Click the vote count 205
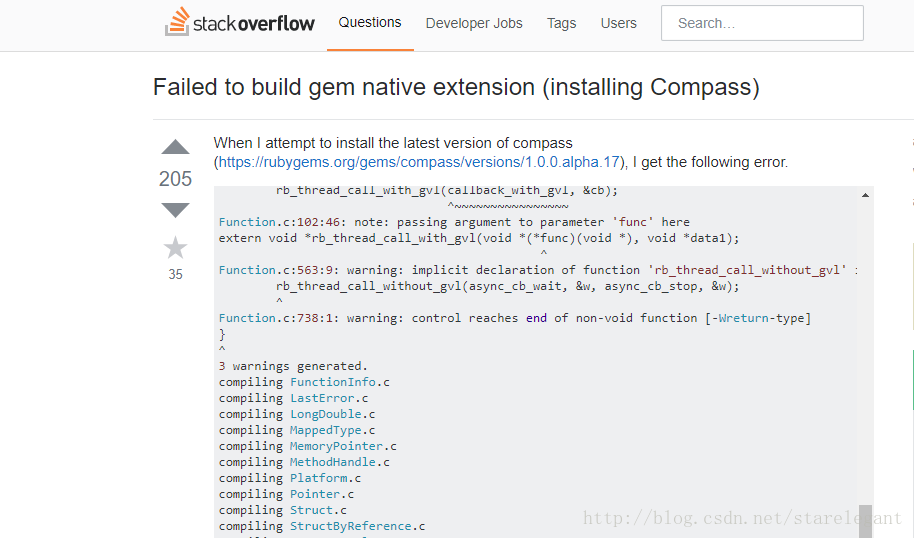The height and width of the screenshot is (538, 914). point(175,178)
